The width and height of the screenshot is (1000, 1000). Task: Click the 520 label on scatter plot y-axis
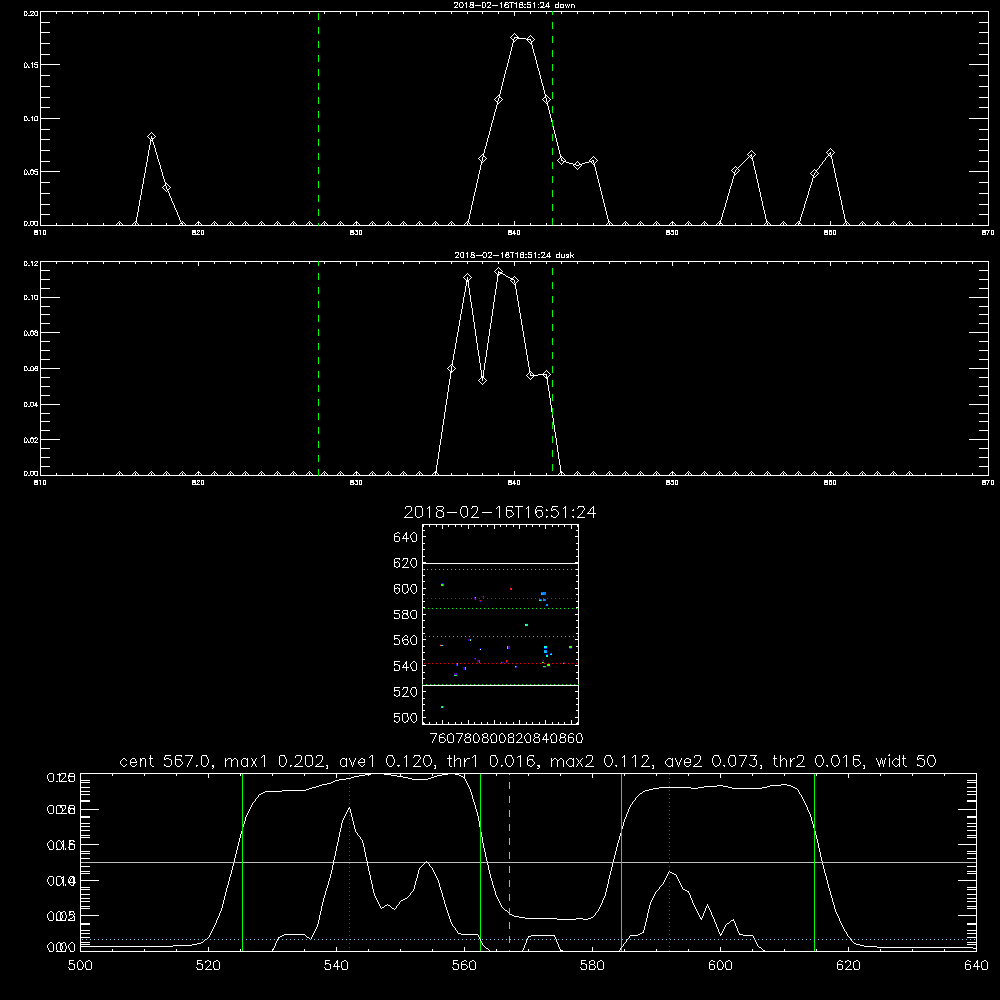pos(406,692)
